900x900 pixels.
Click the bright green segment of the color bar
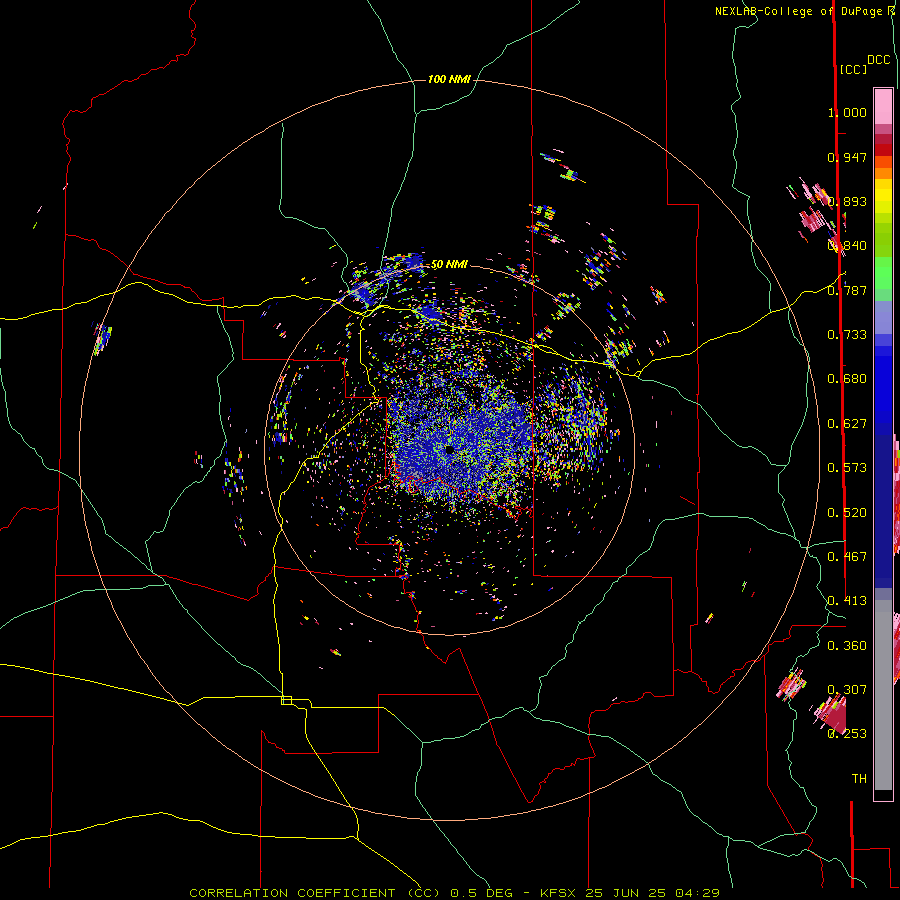tap(883, 273)
